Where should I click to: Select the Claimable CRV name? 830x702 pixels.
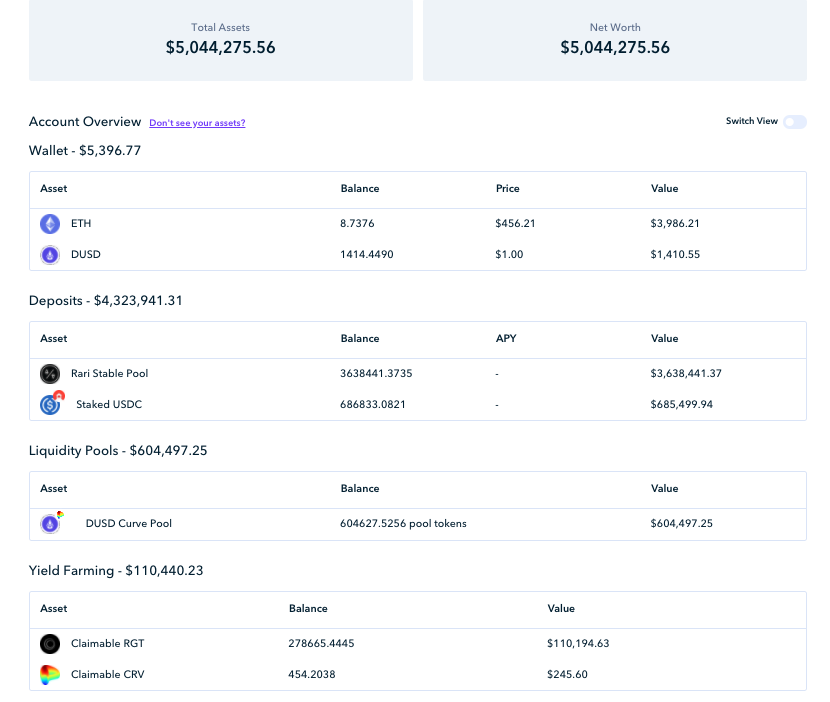[x=107, y=674]
